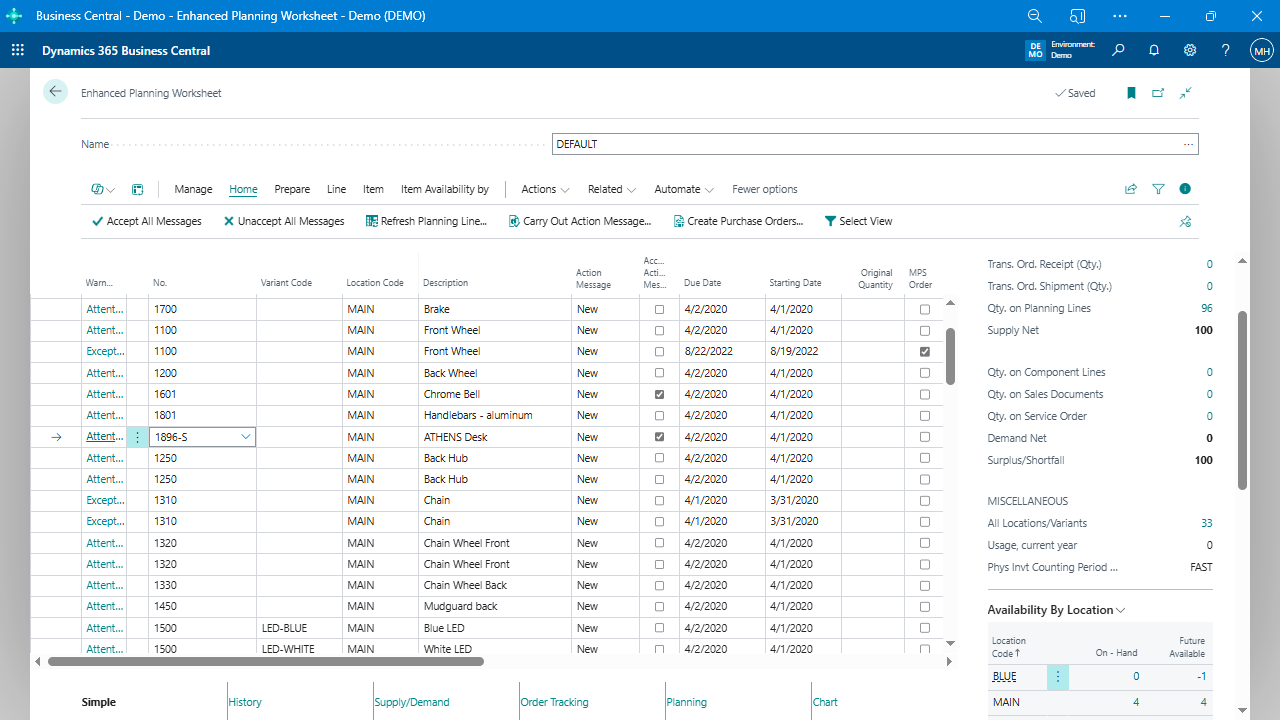Screen dimensions: 1280x720
Task: Expand the Related menu
Action: [x=610, y=189]
